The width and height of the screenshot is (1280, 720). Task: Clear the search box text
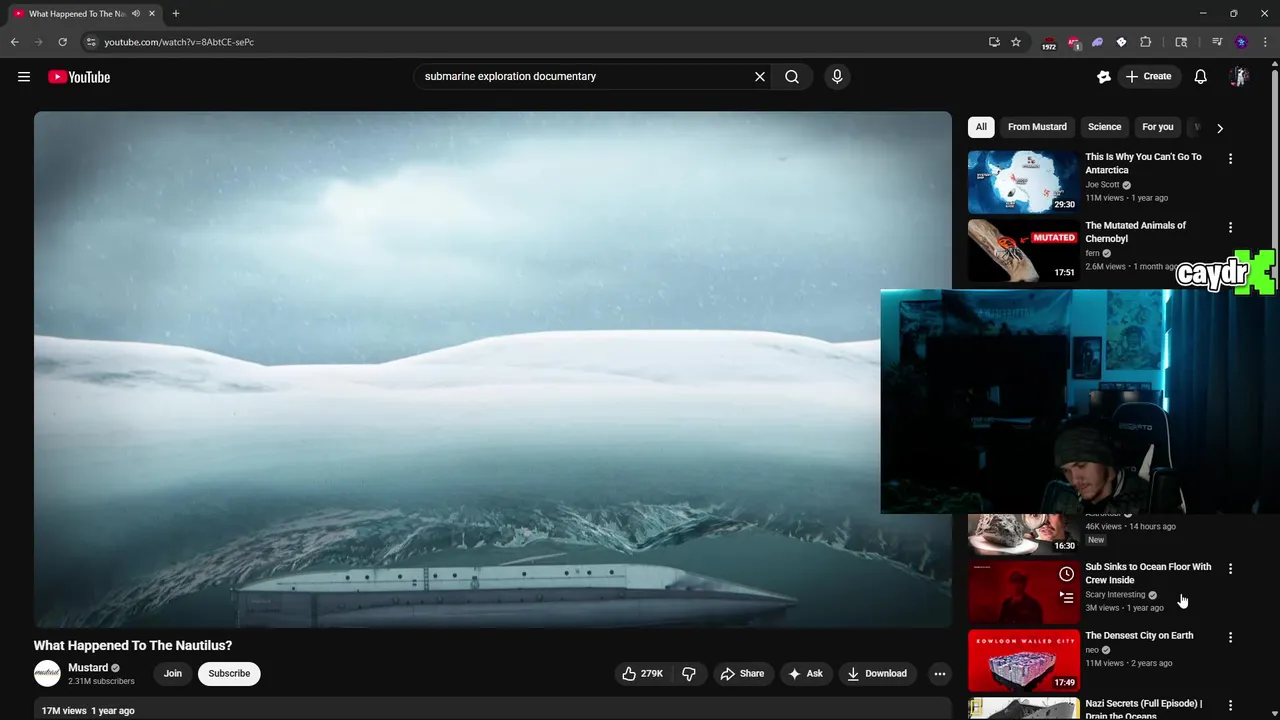click(x=760, y=77)
